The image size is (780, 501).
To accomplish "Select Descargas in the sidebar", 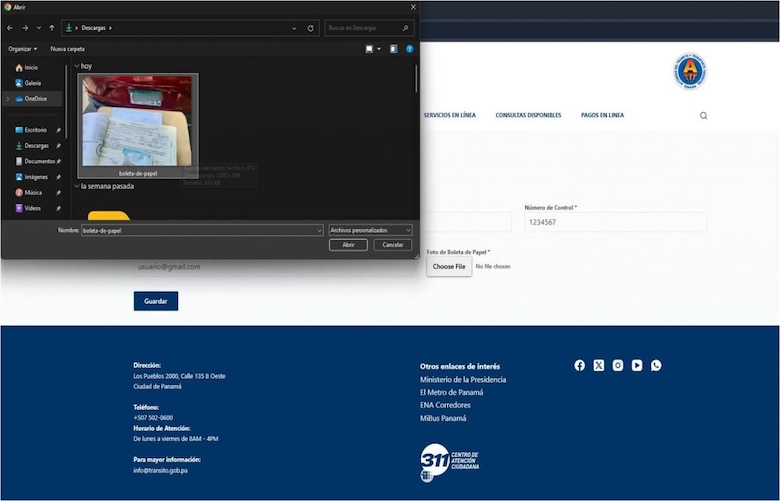I will (x=36, y=145).
